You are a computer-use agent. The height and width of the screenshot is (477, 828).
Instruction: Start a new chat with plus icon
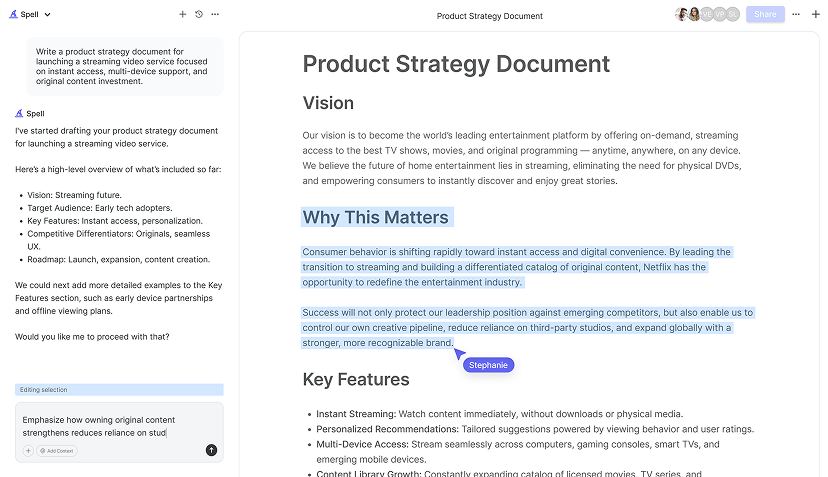pos(182,15)
